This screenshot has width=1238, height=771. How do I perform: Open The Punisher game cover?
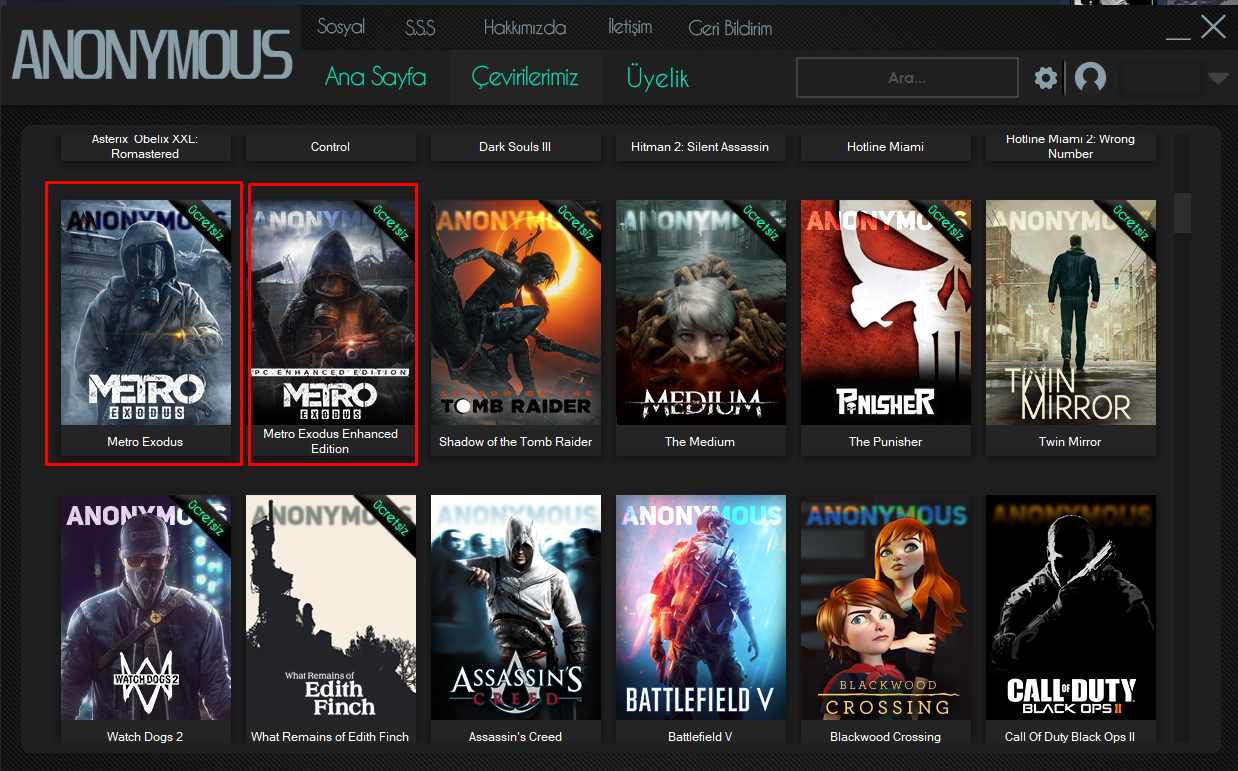(x=886, y=313)
